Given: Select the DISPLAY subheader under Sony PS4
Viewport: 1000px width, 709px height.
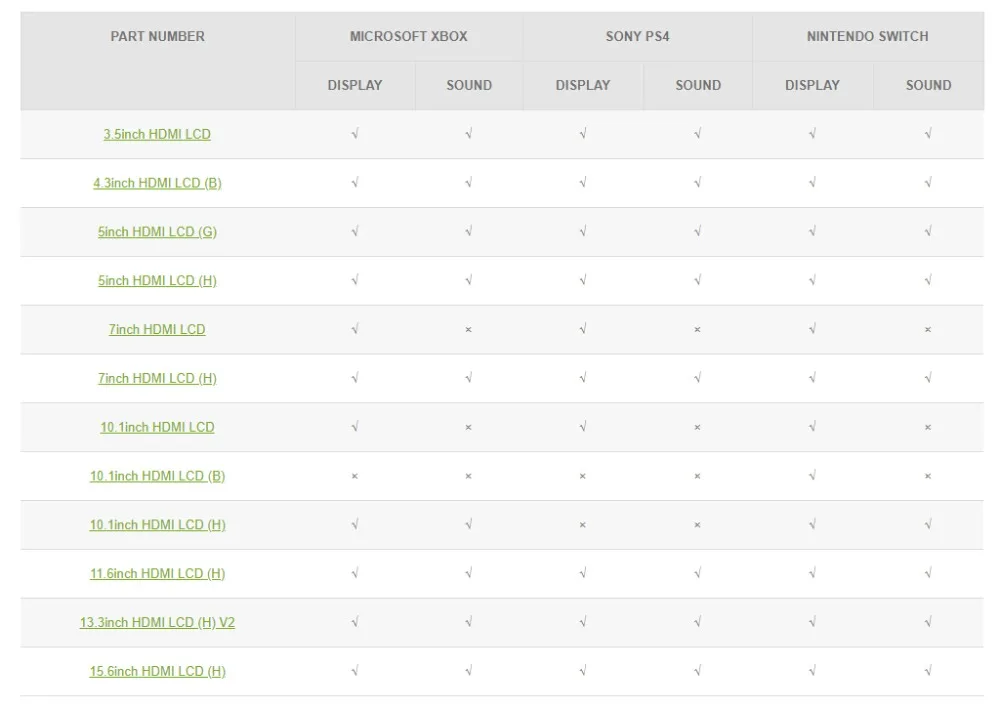Looking at the screenshot, I should pos(583,85).
